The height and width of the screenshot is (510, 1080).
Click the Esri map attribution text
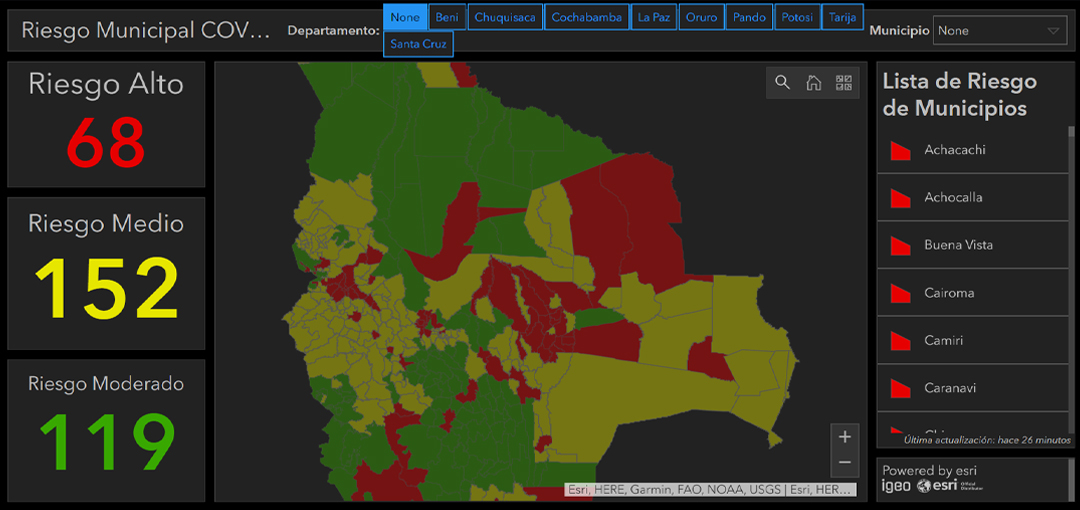(x=710, y=489)
